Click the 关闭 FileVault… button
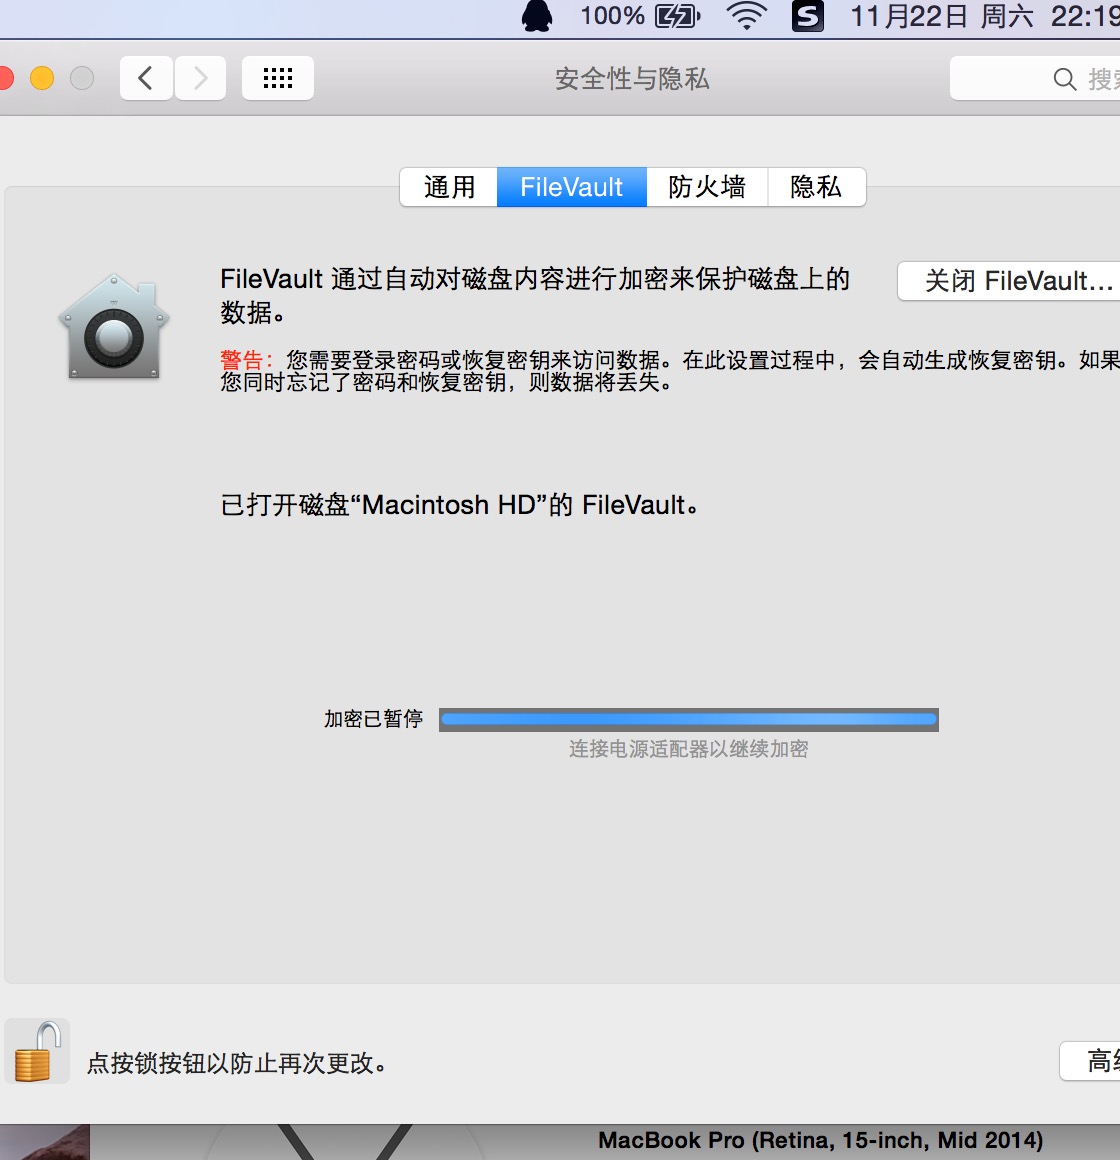The height and width of the screenshot is (1160, 1120). click(x=1009, y=281)
